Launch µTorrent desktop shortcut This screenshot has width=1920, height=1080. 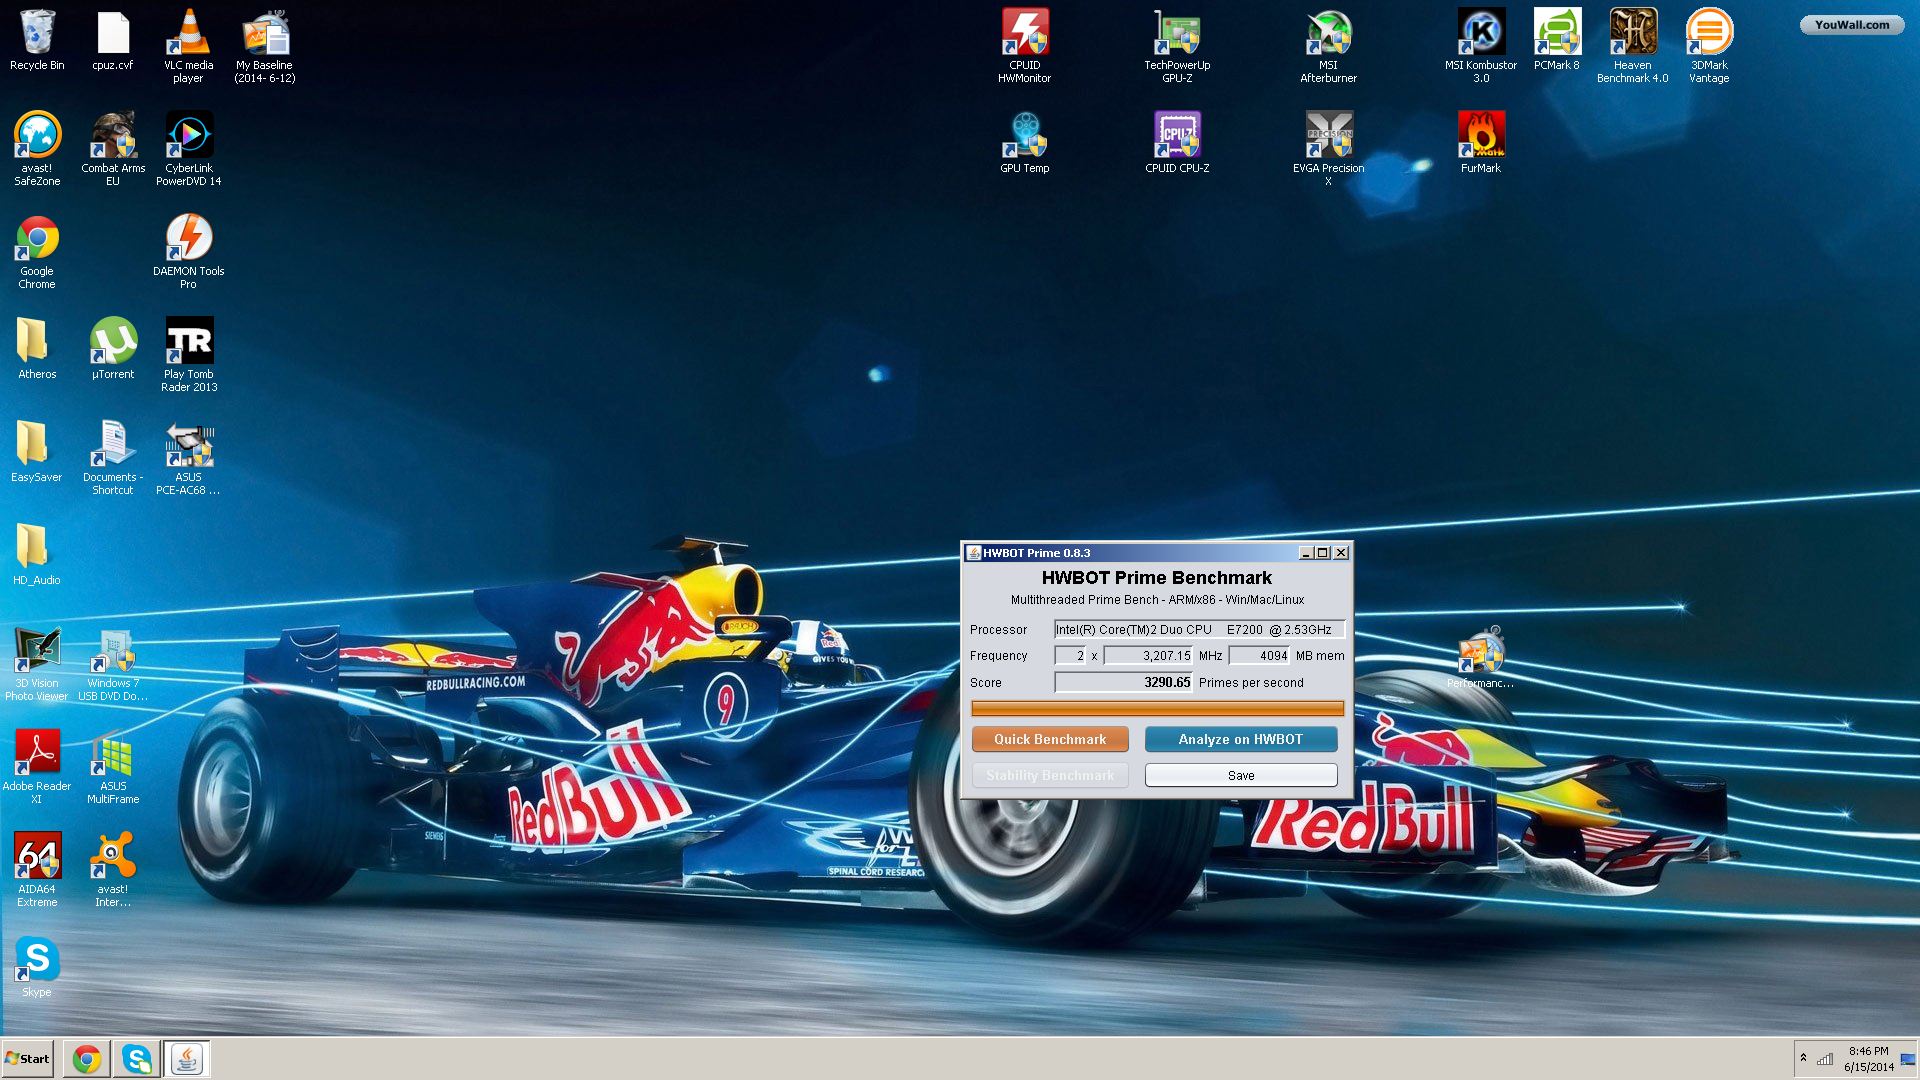113,348
